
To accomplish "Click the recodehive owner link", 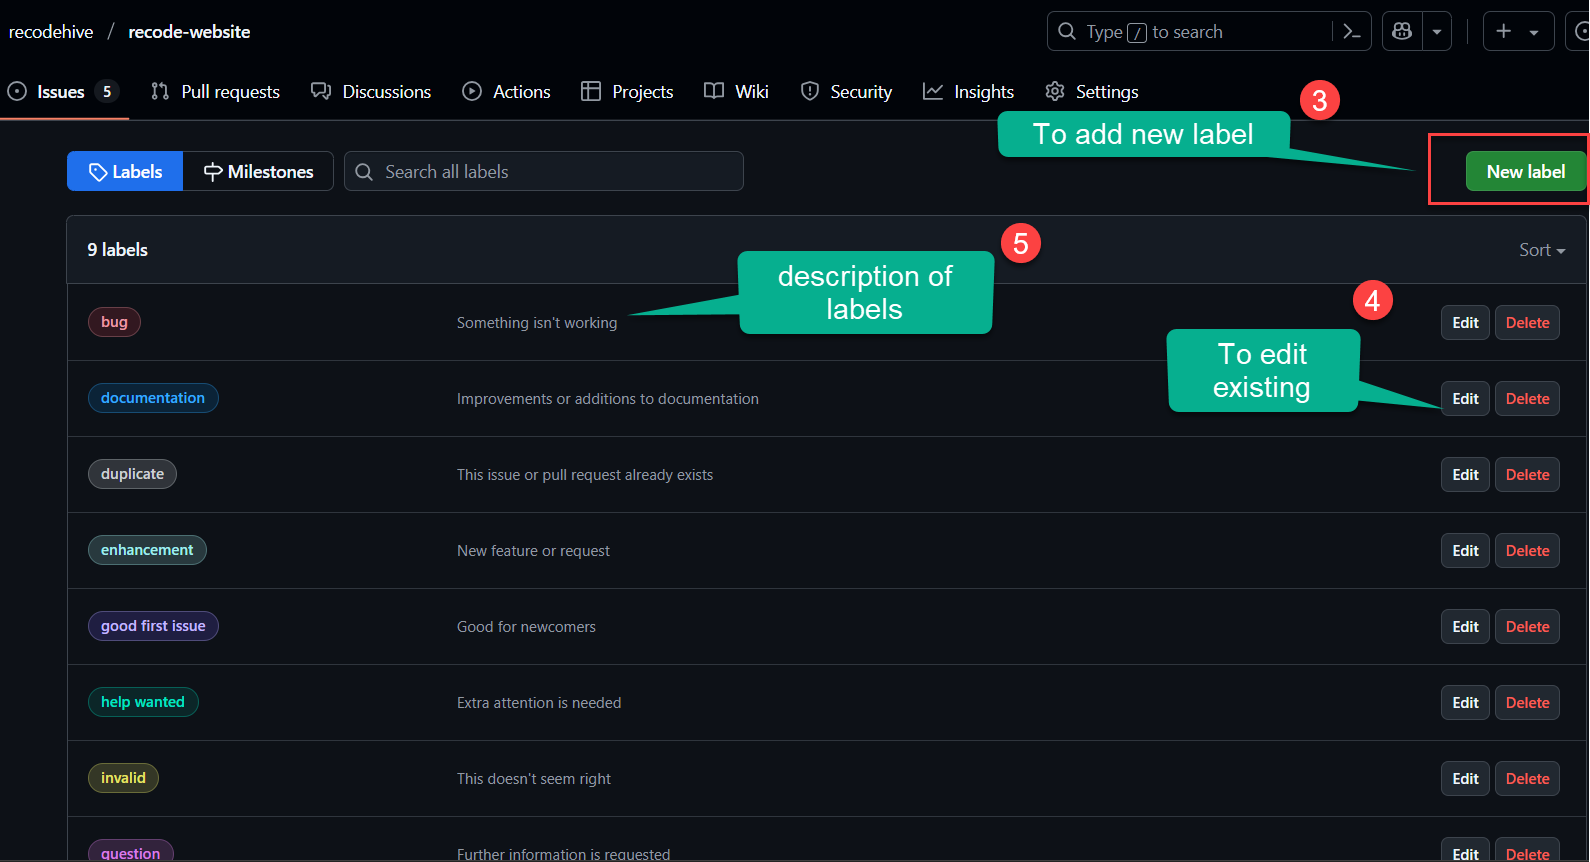I will coord(51,32).
